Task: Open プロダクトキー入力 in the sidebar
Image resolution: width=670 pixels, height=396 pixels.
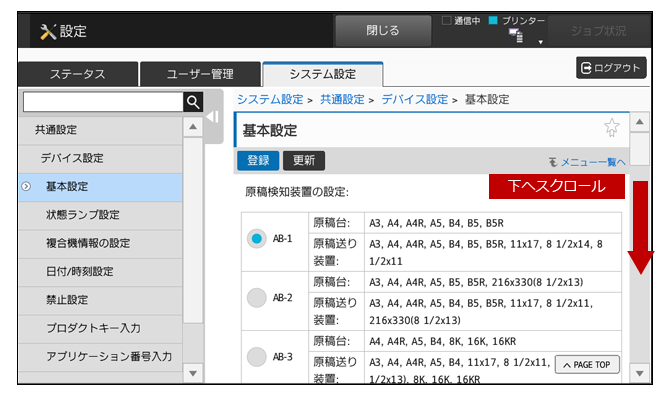Action: click(x=101, y=329)
